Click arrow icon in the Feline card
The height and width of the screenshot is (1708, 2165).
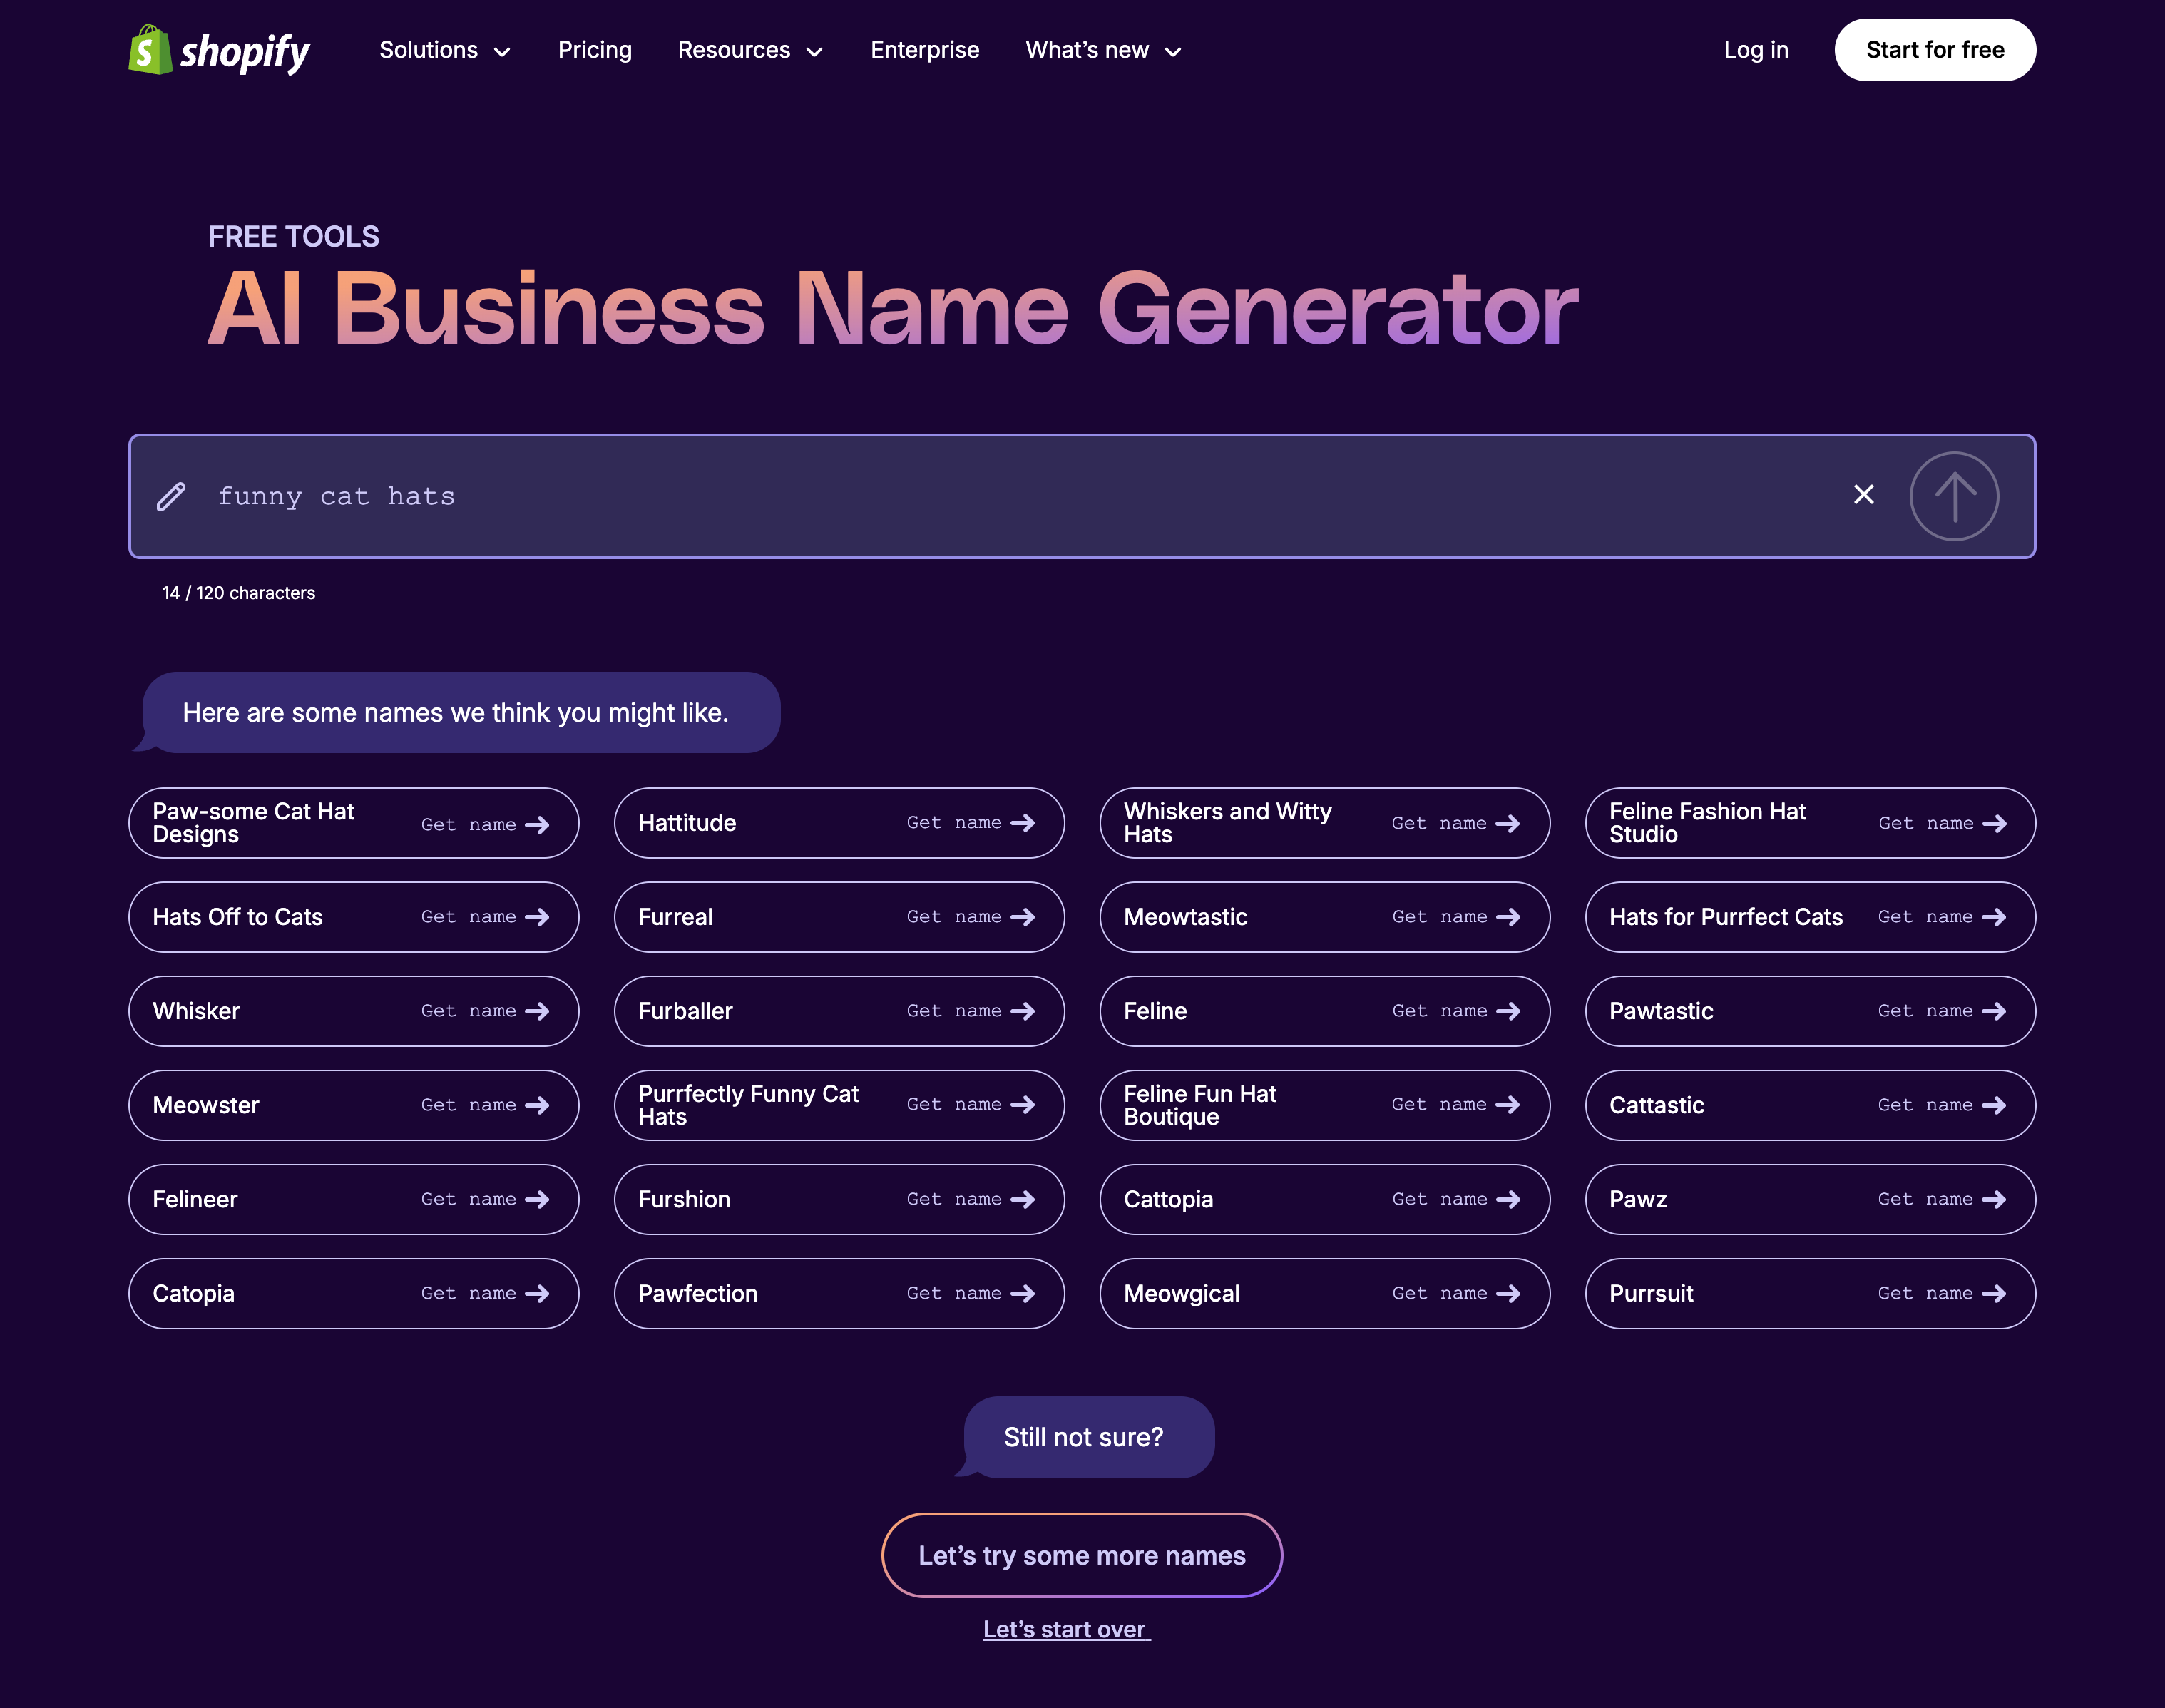[1508, 1011]
